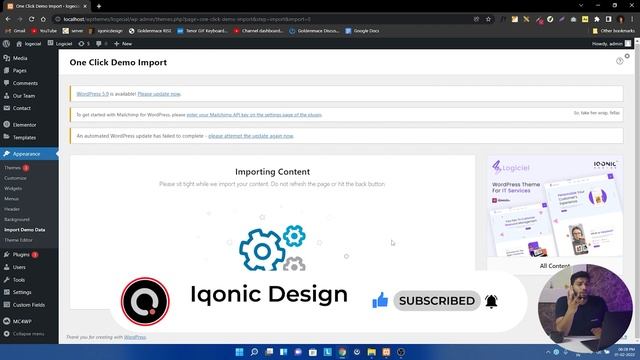Open Chrome from the taskbar
Image resolution: width=640 pixels, height=360 pixels.
click(x=342, y=352)
